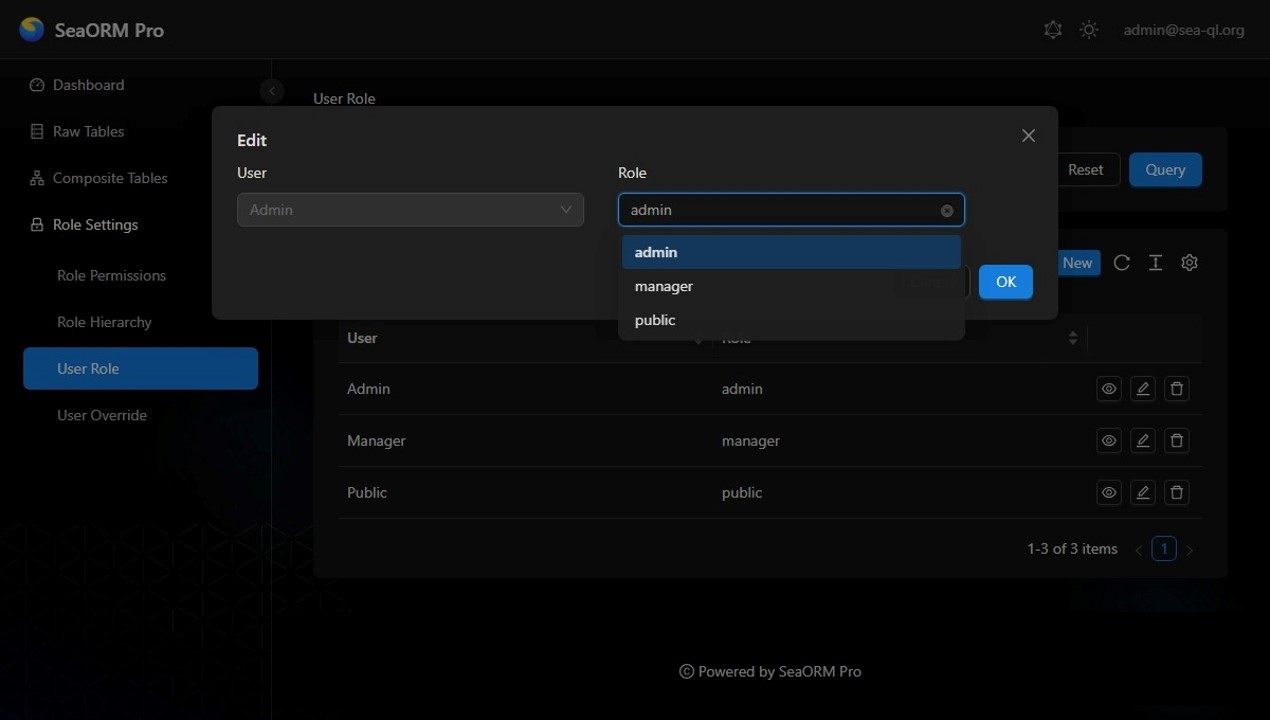Click the refresh icon in table toolbar
1270x720 pixels.
click(x=1122, y=263)
